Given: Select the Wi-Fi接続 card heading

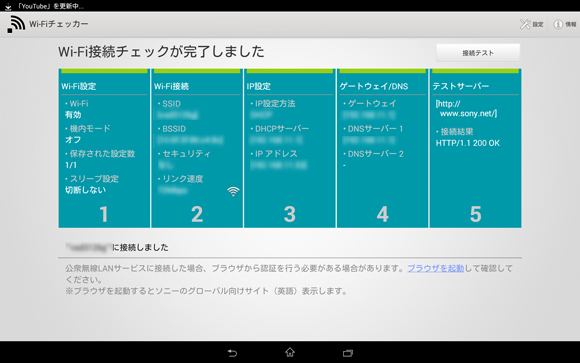Looking at the screenshot, I should pyautogui.click(x=171, y=86).
